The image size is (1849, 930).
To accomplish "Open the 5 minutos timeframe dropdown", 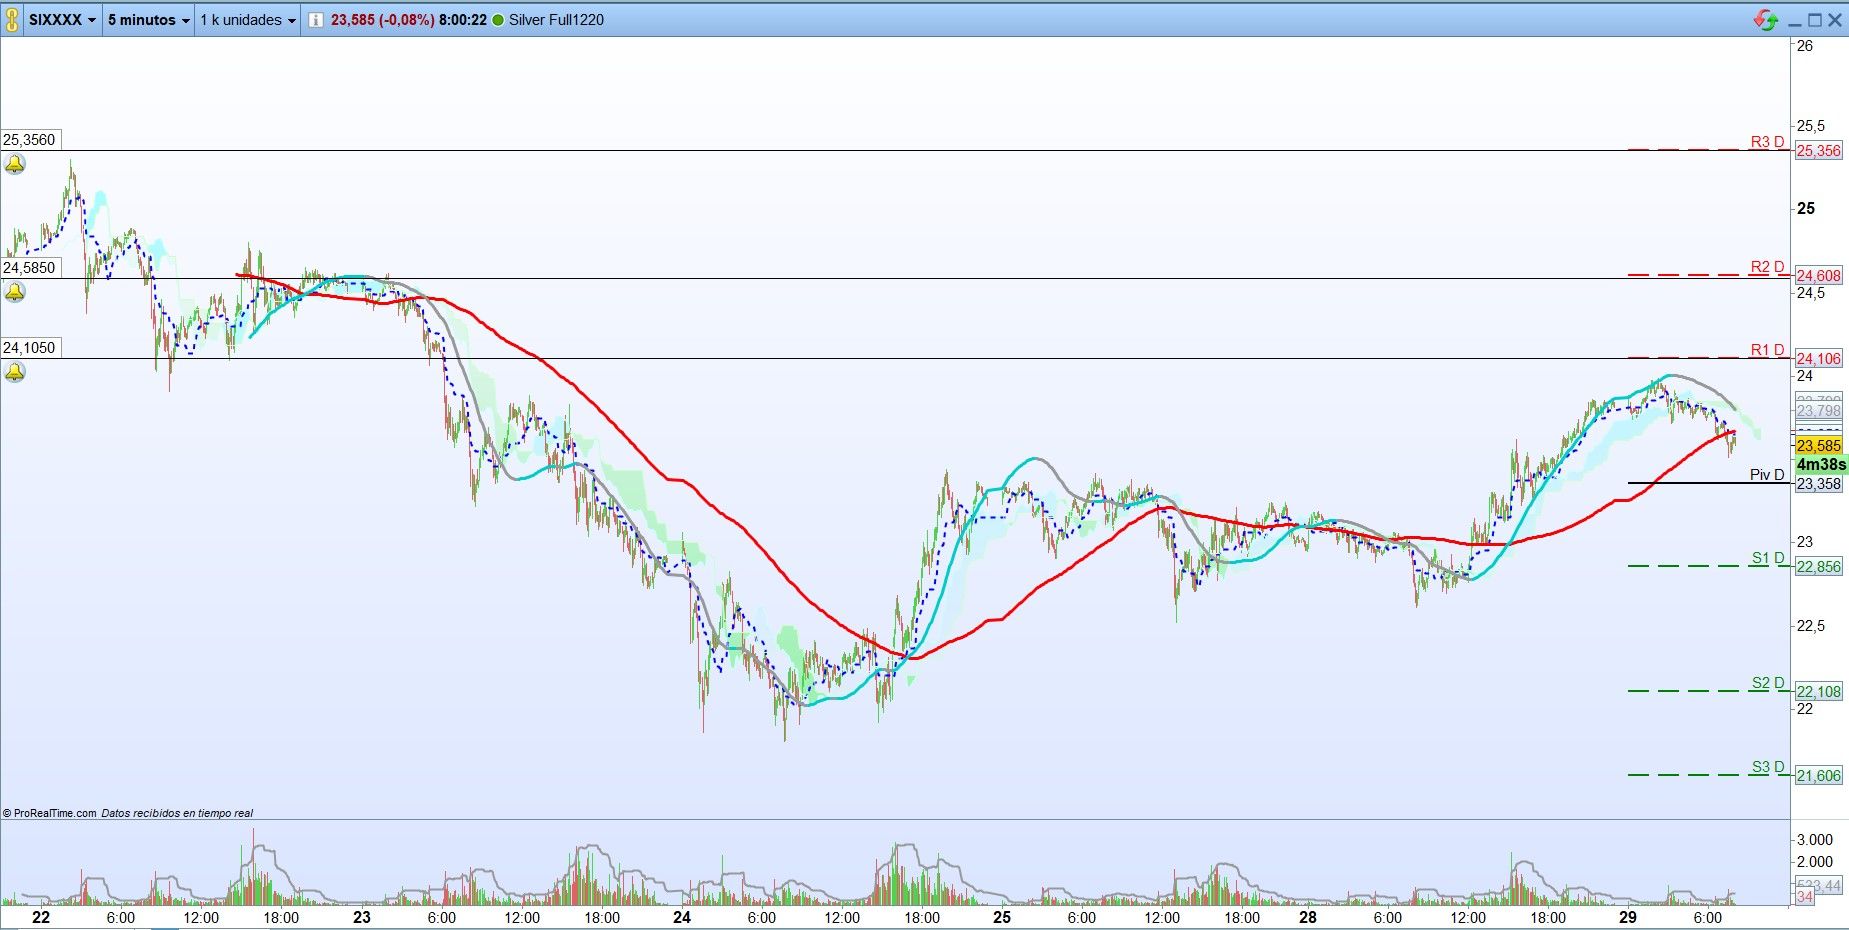I will click(x=148, y=20).
